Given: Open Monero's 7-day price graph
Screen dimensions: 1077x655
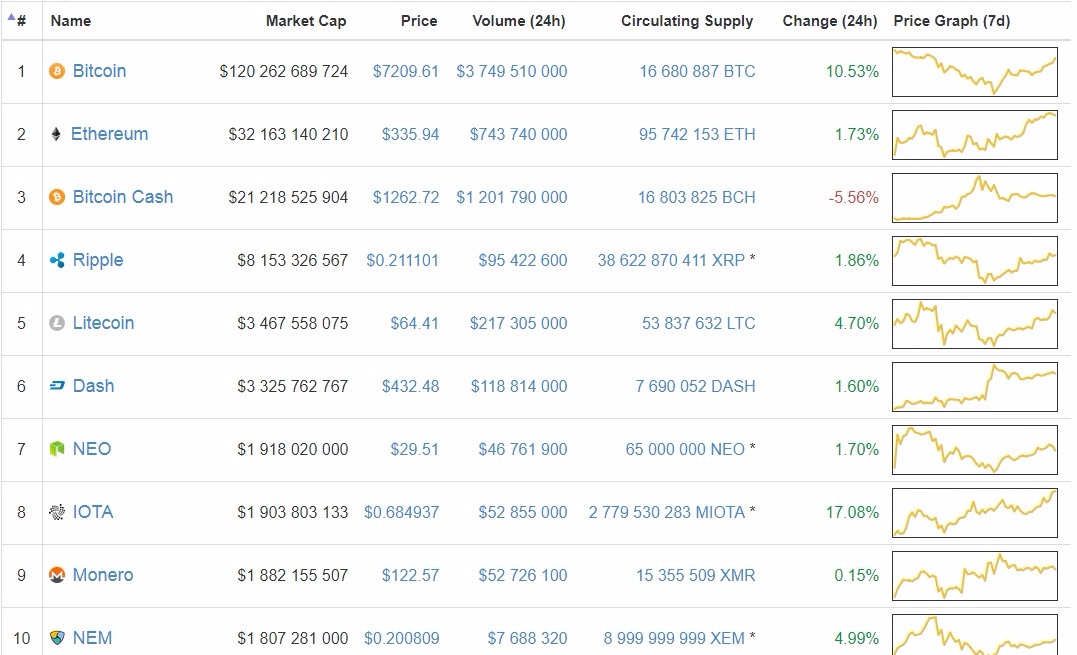Looking at the screenshot, I should [x=975, y=575].
